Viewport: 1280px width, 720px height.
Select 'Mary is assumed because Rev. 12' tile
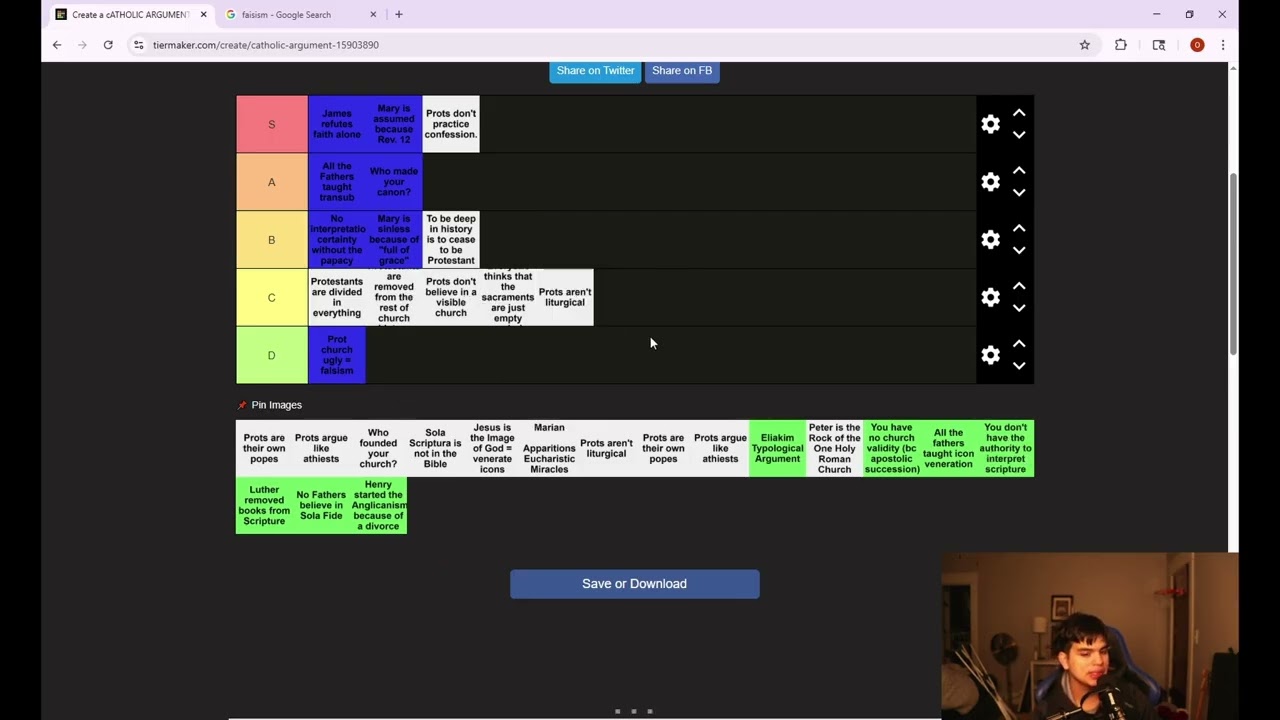pyautogui.click(x=394, y=124)
